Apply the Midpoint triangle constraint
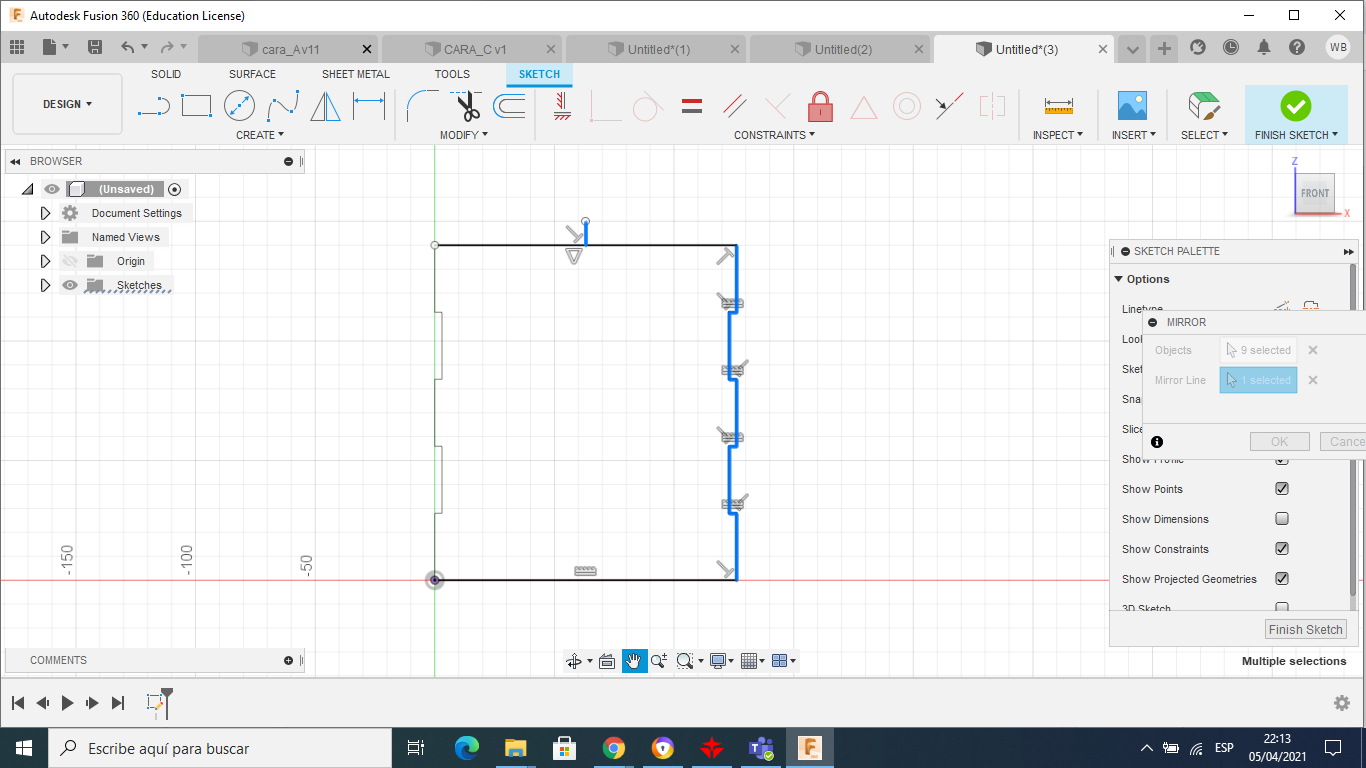Image resolution: width=1366 pixels, height=768 pixels. [x=863, y=107]
